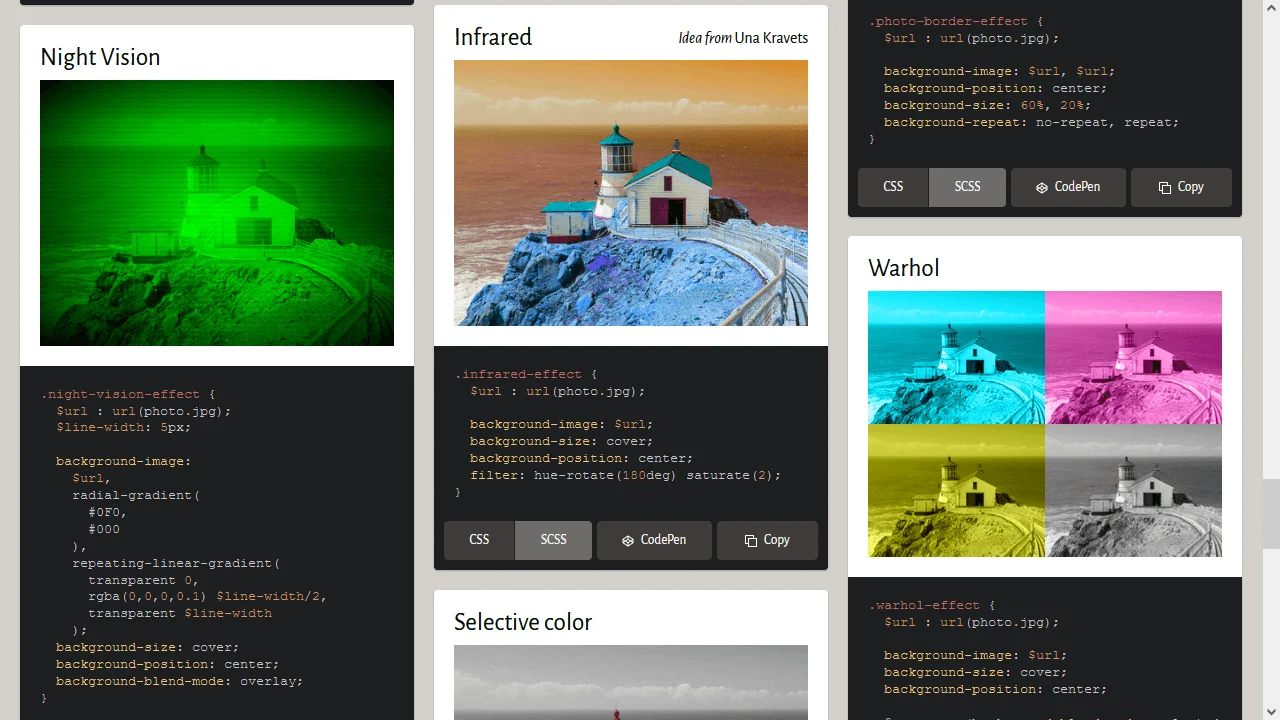Click the Warhol four-panel preview image

point(1045,424)
